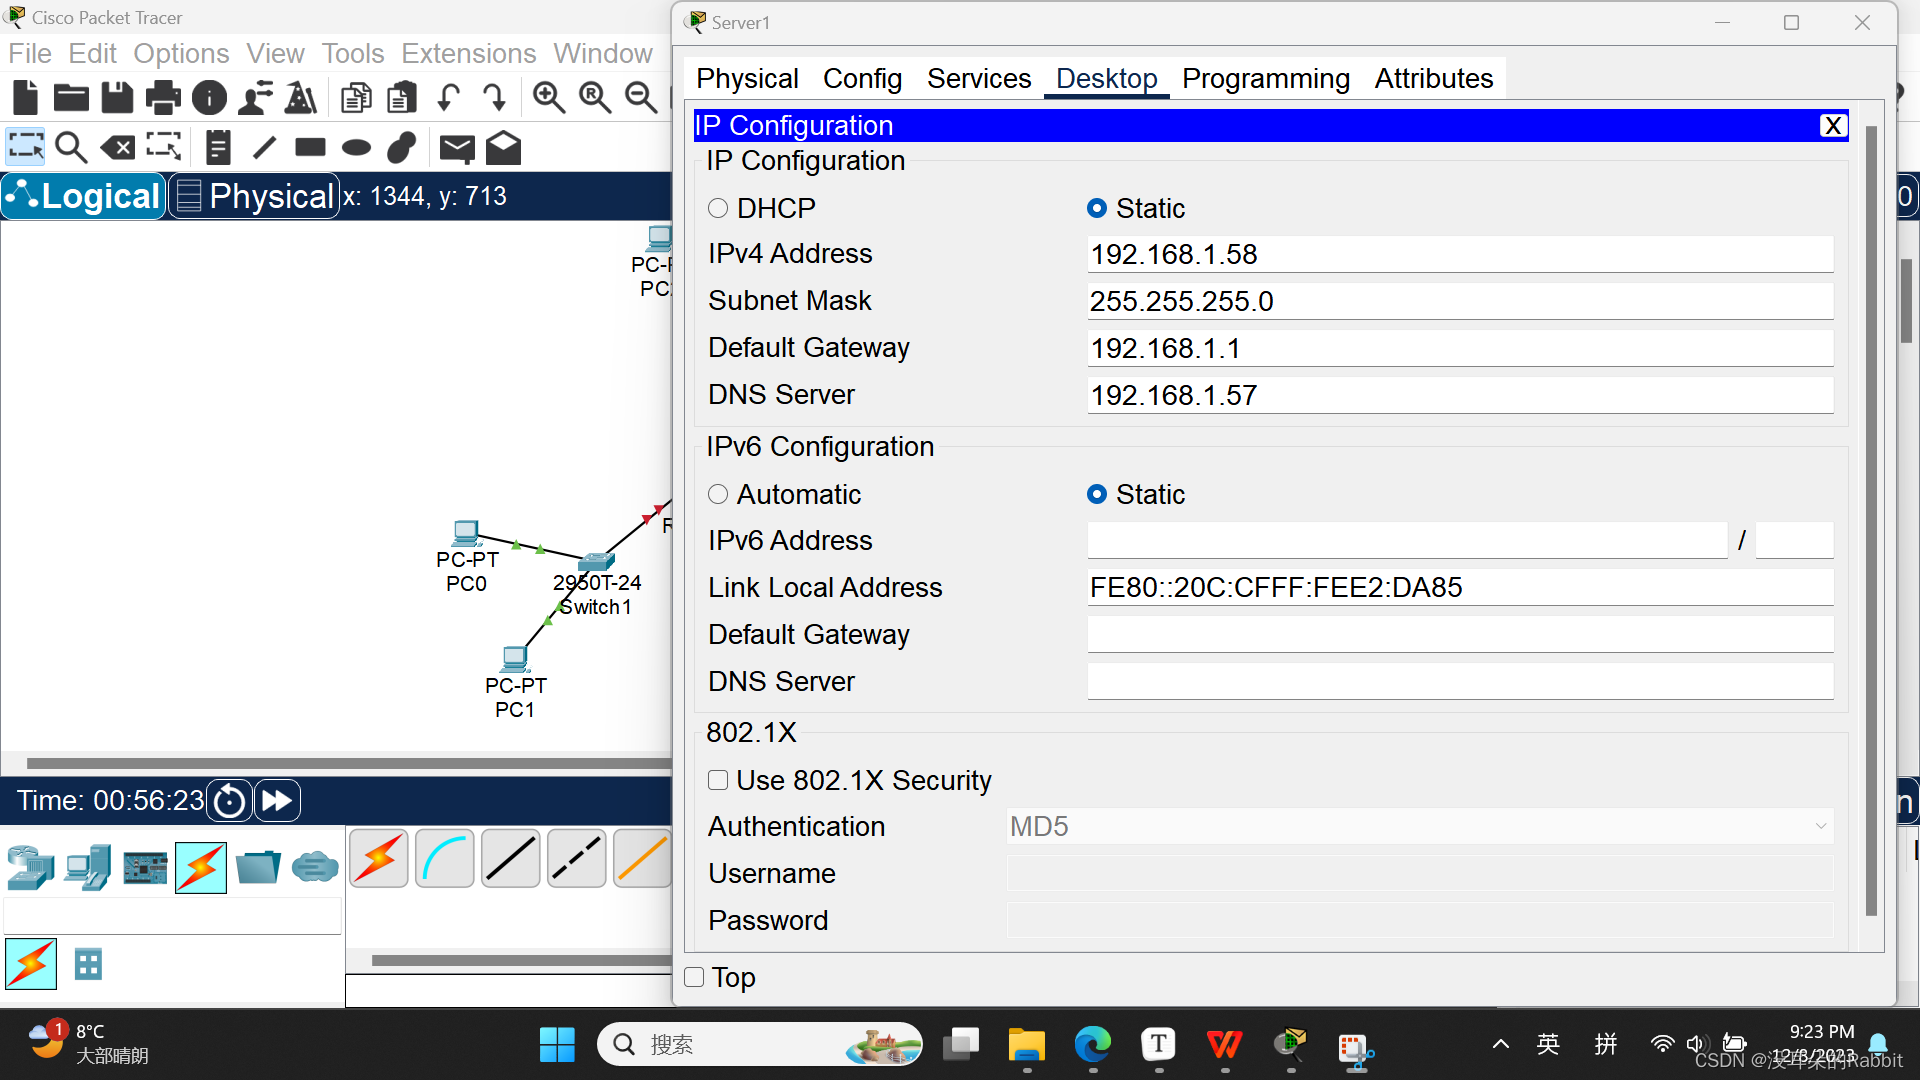Switch to the Attributes tab

1433,78
